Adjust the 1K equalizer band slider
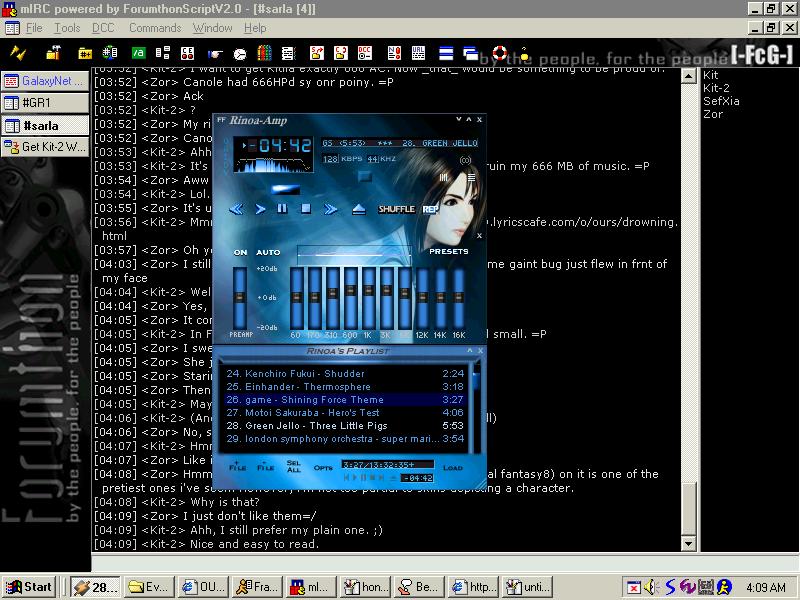 (x=368, y=297)
